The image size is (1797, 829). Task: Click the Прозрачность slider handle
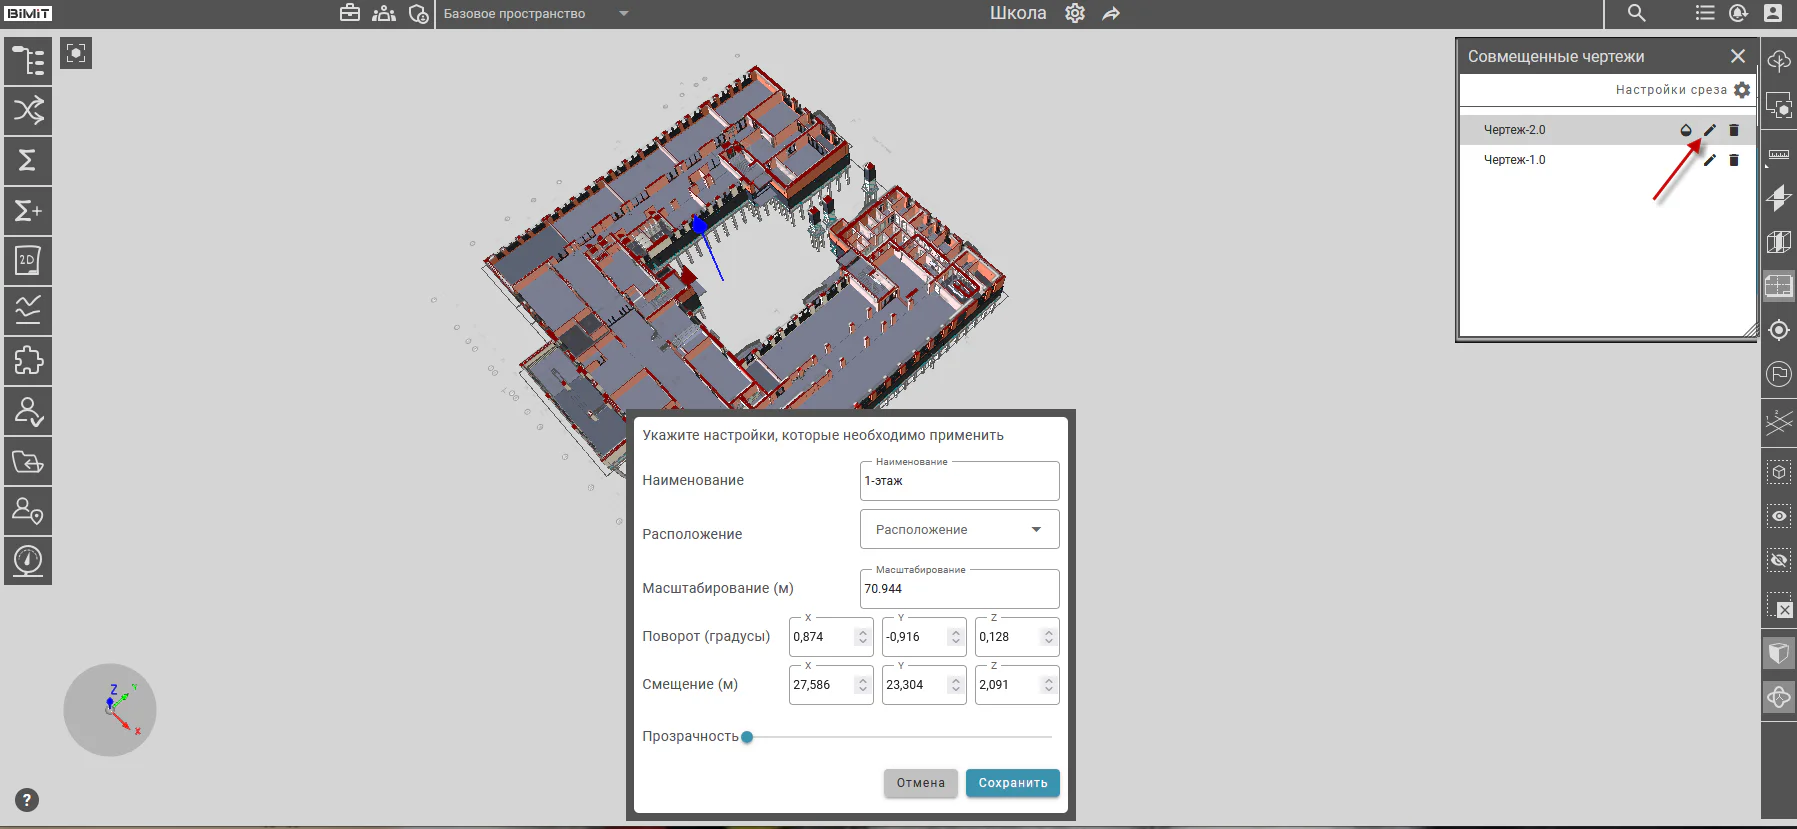(747, 737)
